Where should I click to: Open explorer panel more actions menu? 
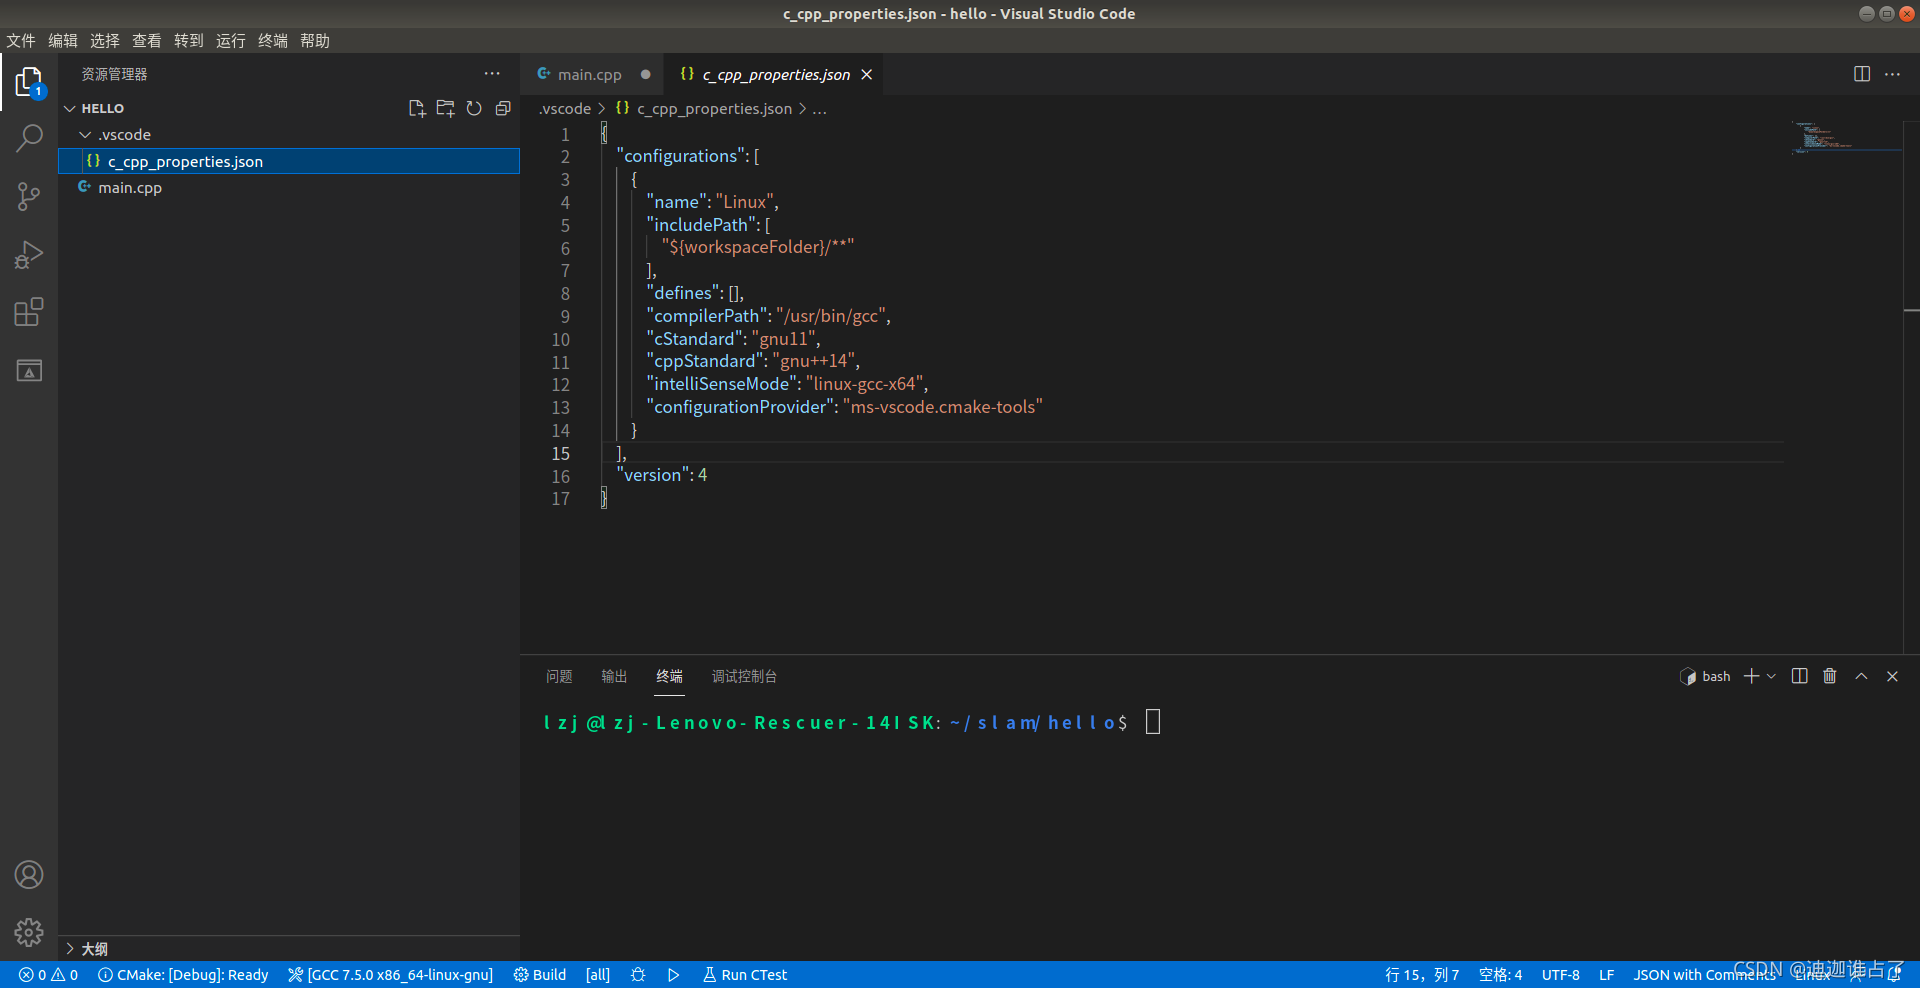(492, 74)
